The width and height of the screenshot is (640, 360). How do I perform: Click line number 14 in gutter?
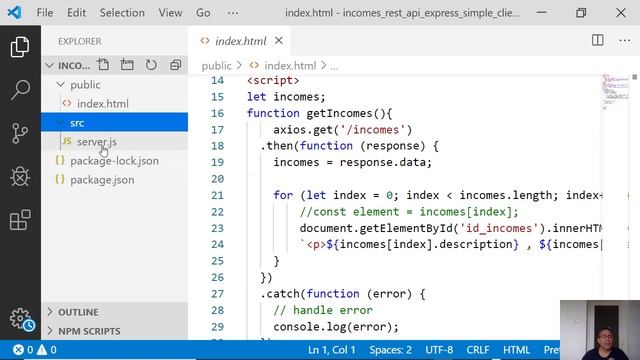tap(217, 80)
